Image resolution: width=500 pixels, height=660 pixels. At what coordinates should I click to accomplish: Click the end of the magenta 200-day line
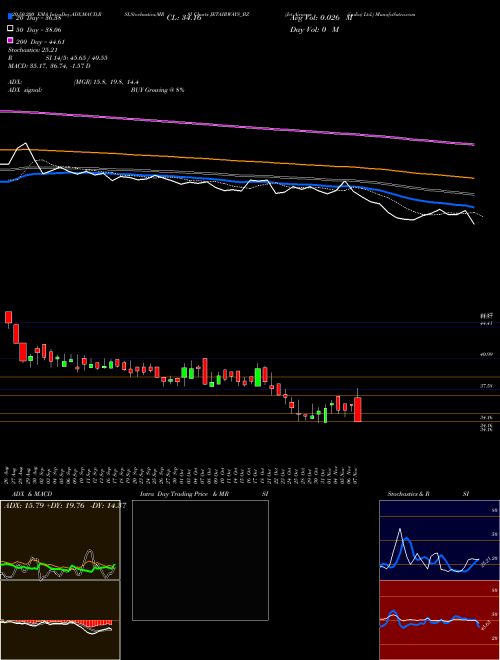click(473, 144)
